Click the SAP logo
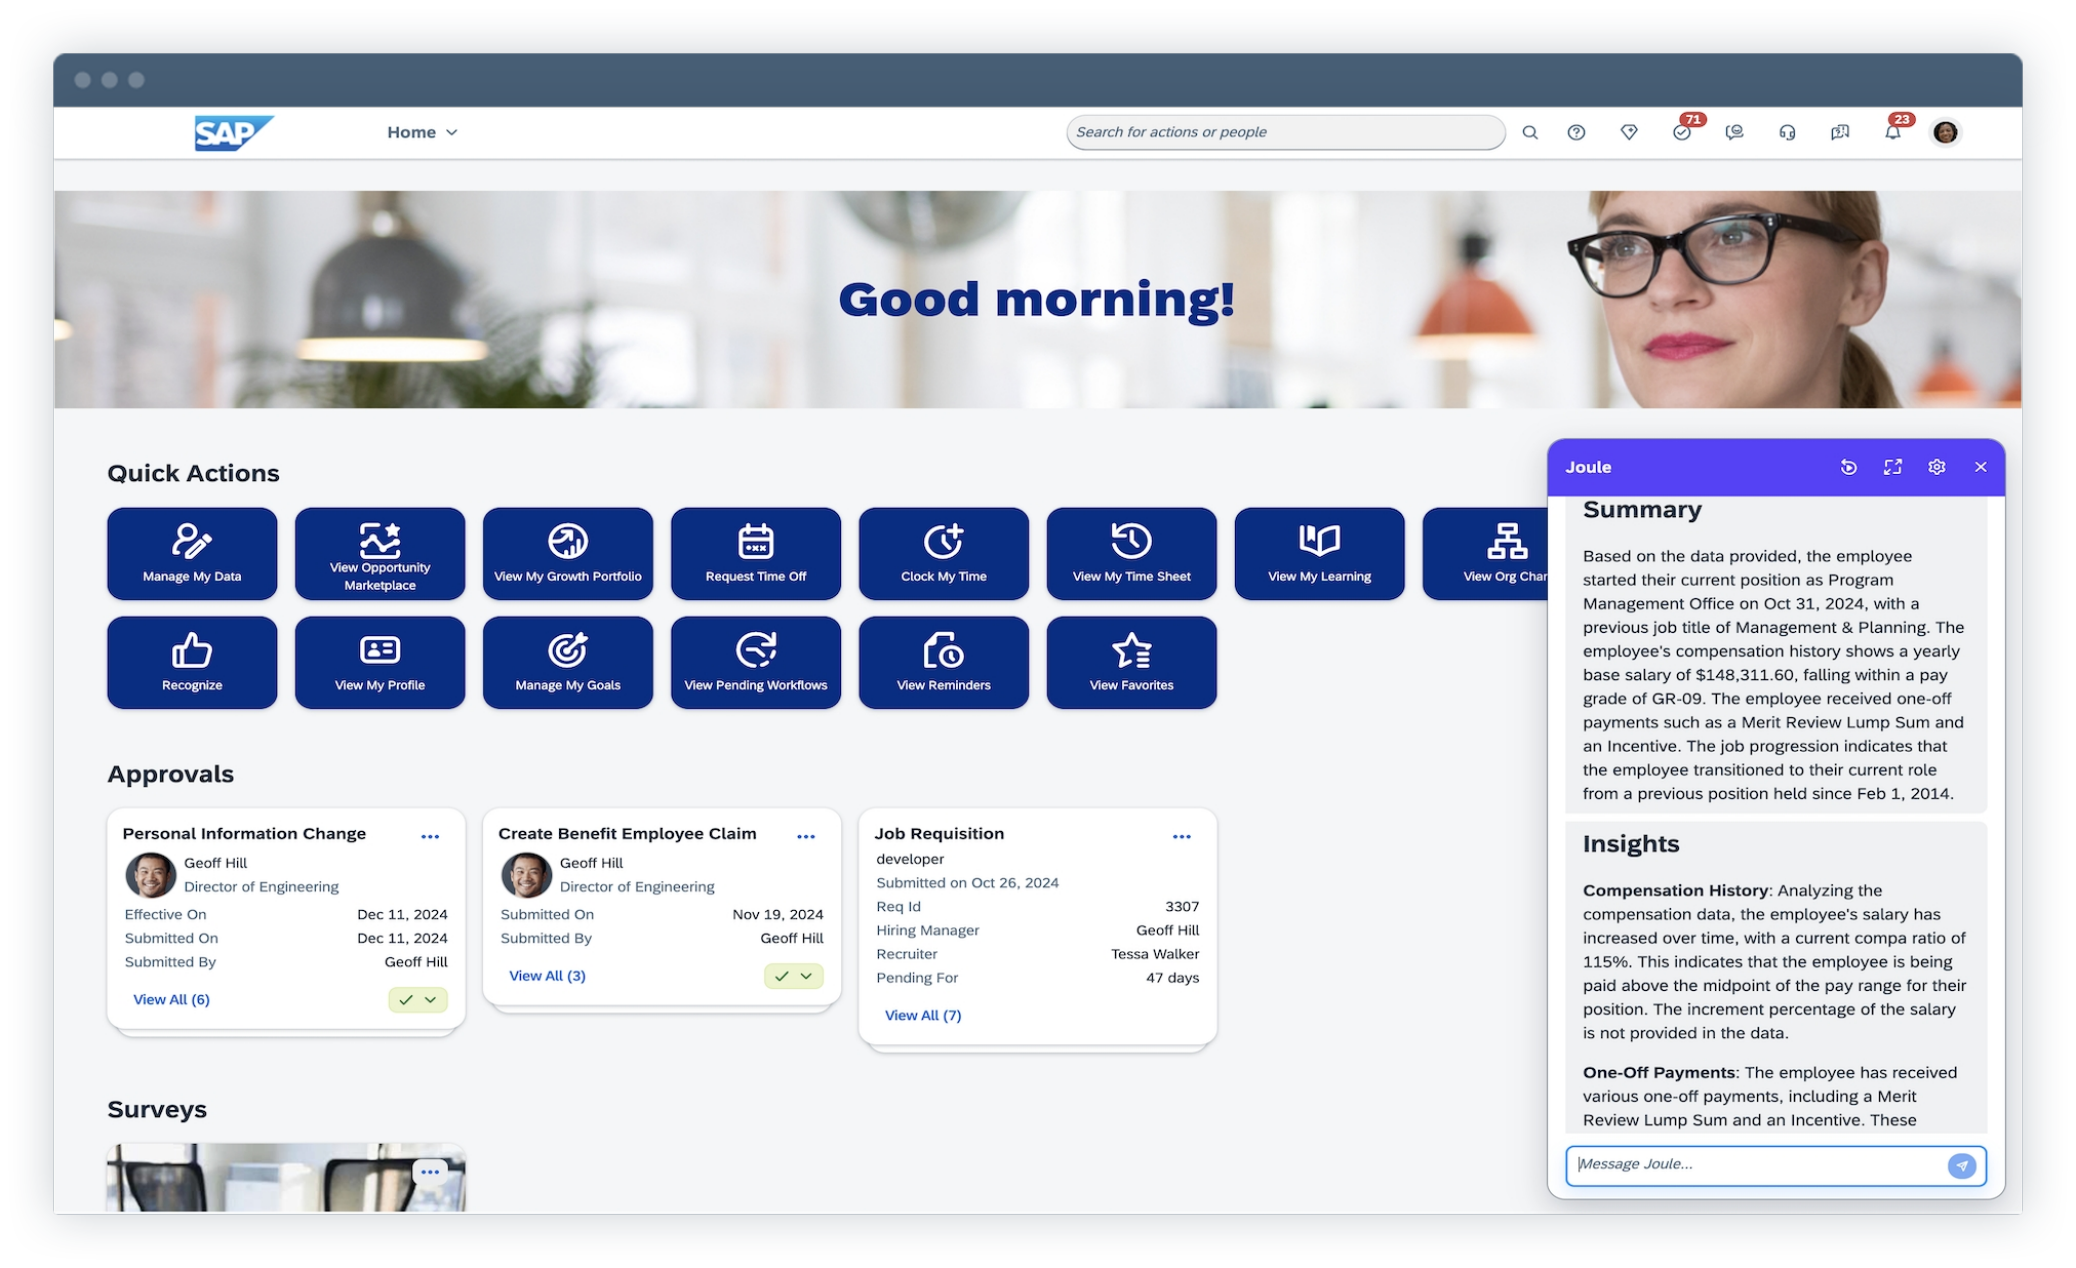The height and width of the screenshot is (1268, 2076). tap(233, 132)
